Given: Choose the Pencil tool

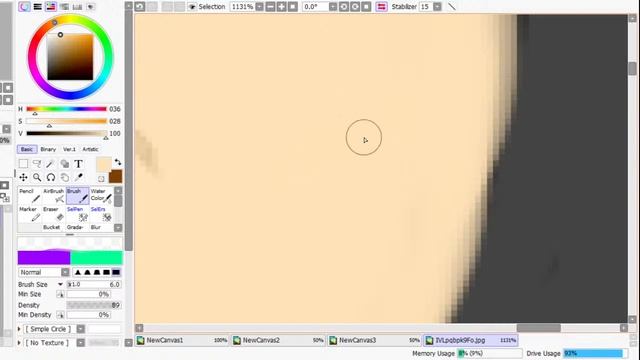Looking at the screenshot, I should [30, 196].
